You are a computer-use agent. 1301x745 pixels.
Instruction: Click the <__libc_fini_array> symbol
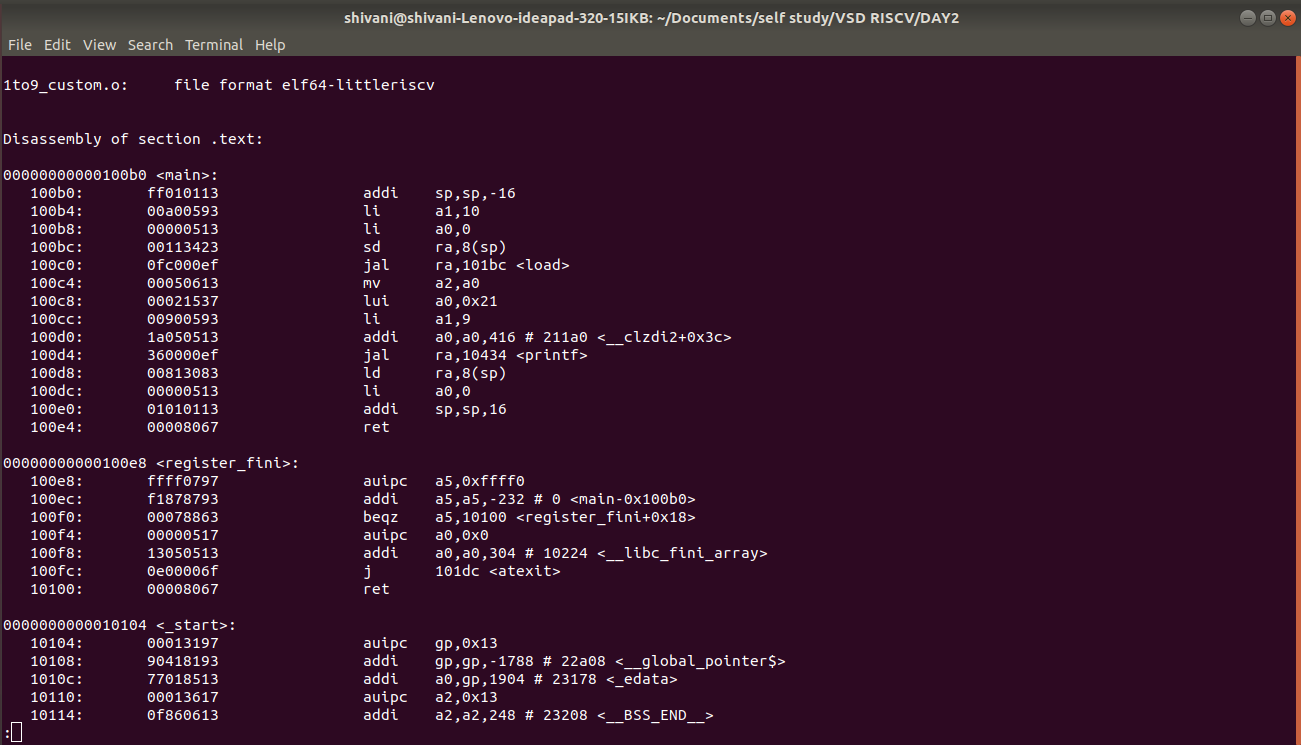point(681,553)
